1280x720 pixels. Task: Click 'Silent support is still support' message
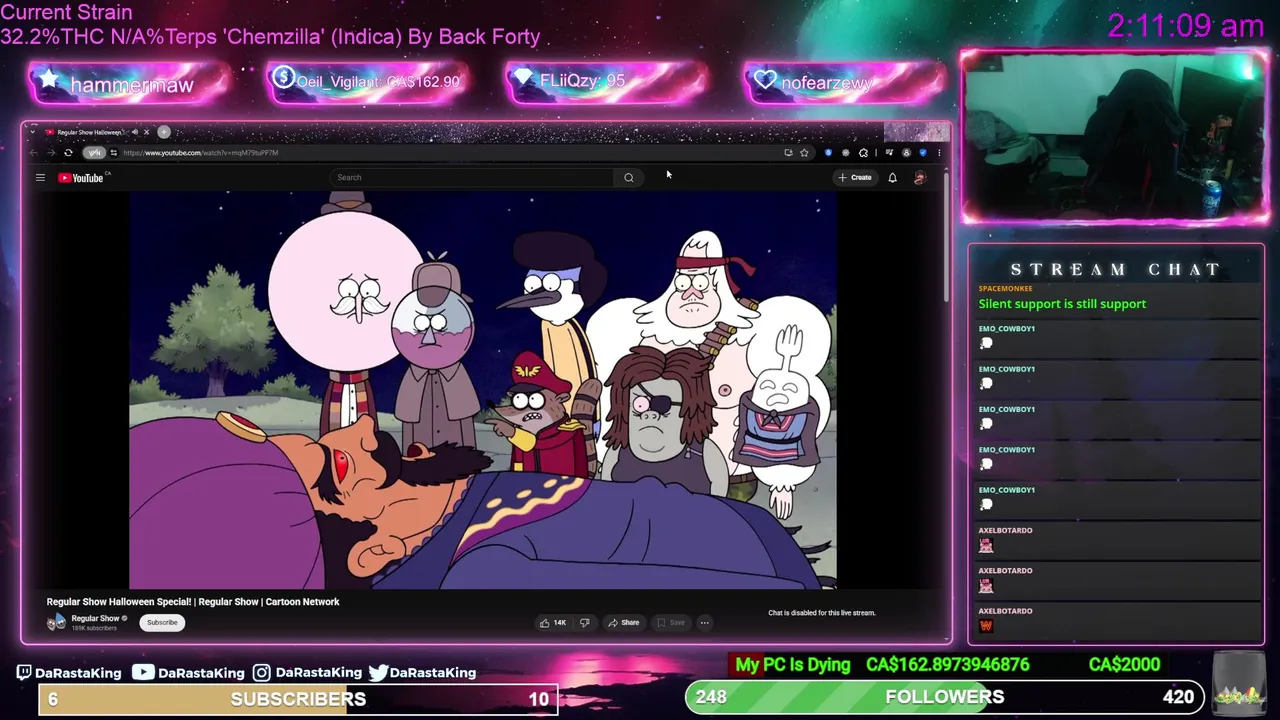tap(1062, 304)
